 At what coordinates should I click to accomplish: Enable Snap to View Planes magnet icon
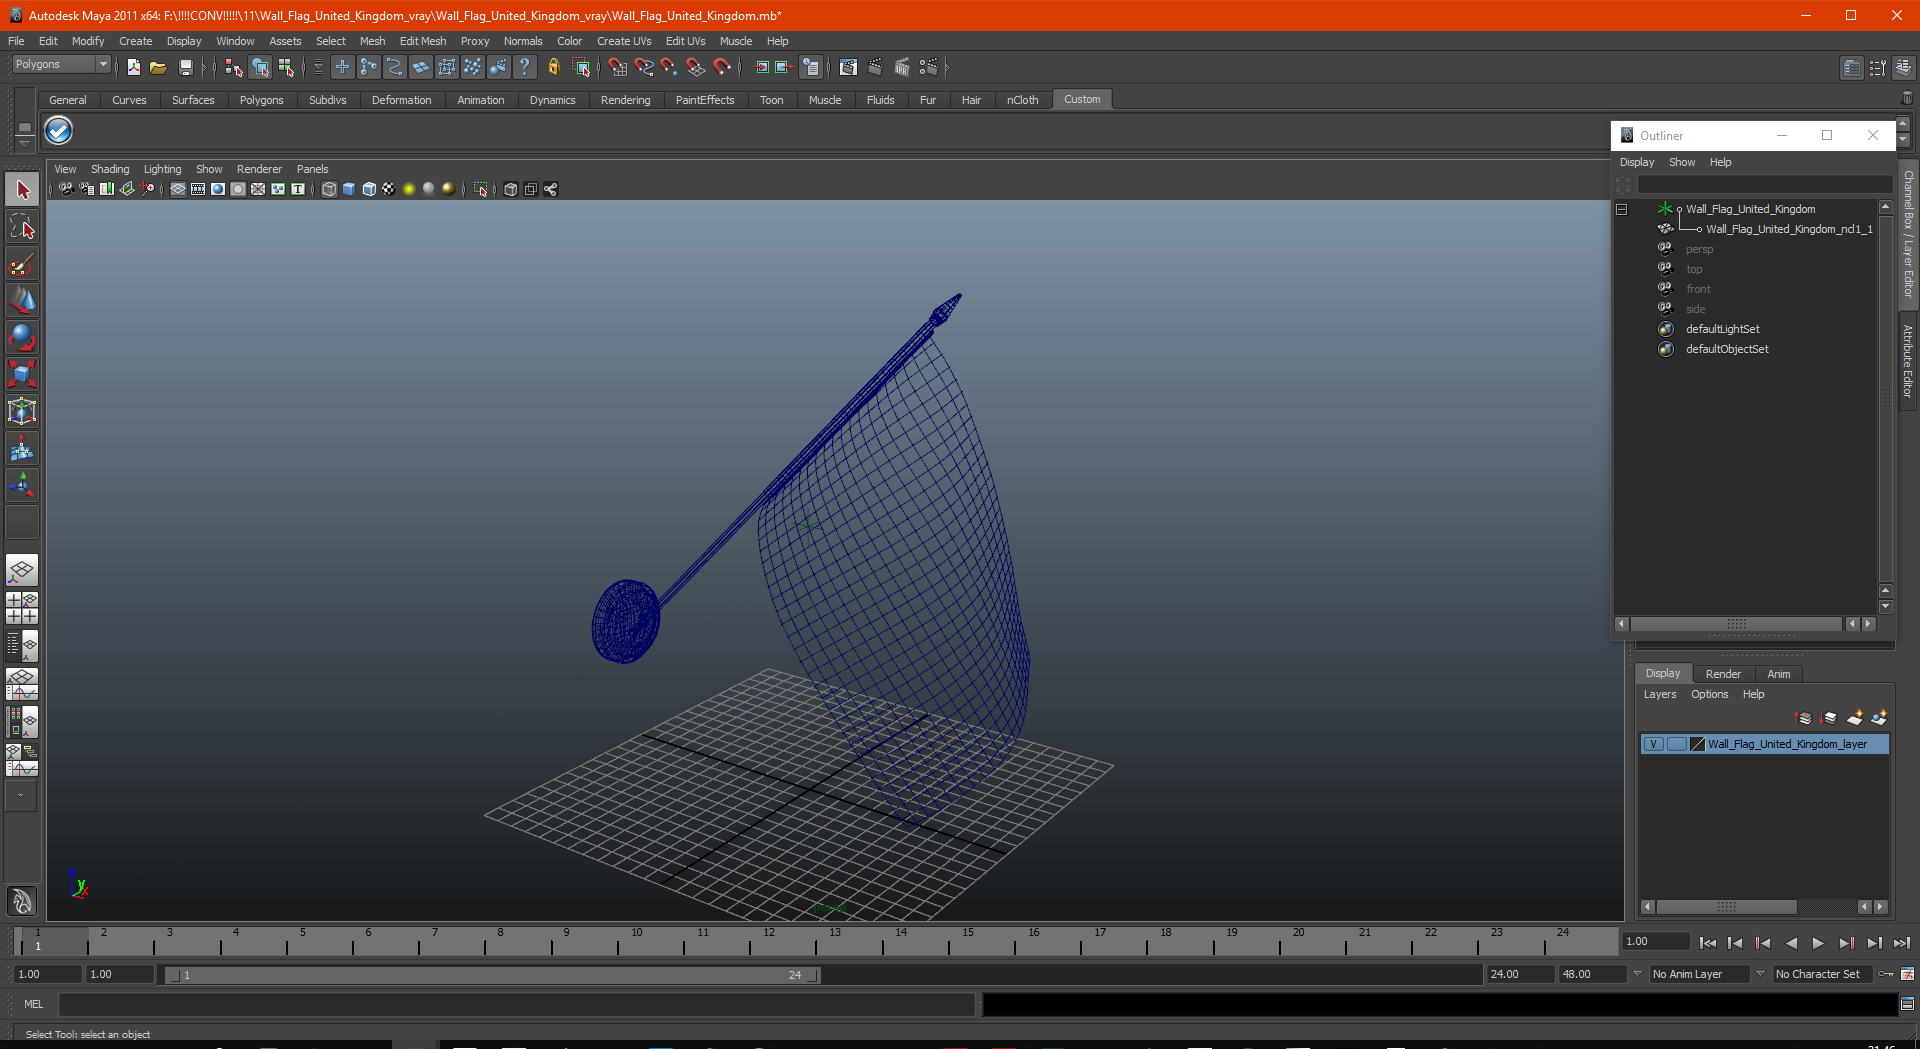(x=695, y=67)
